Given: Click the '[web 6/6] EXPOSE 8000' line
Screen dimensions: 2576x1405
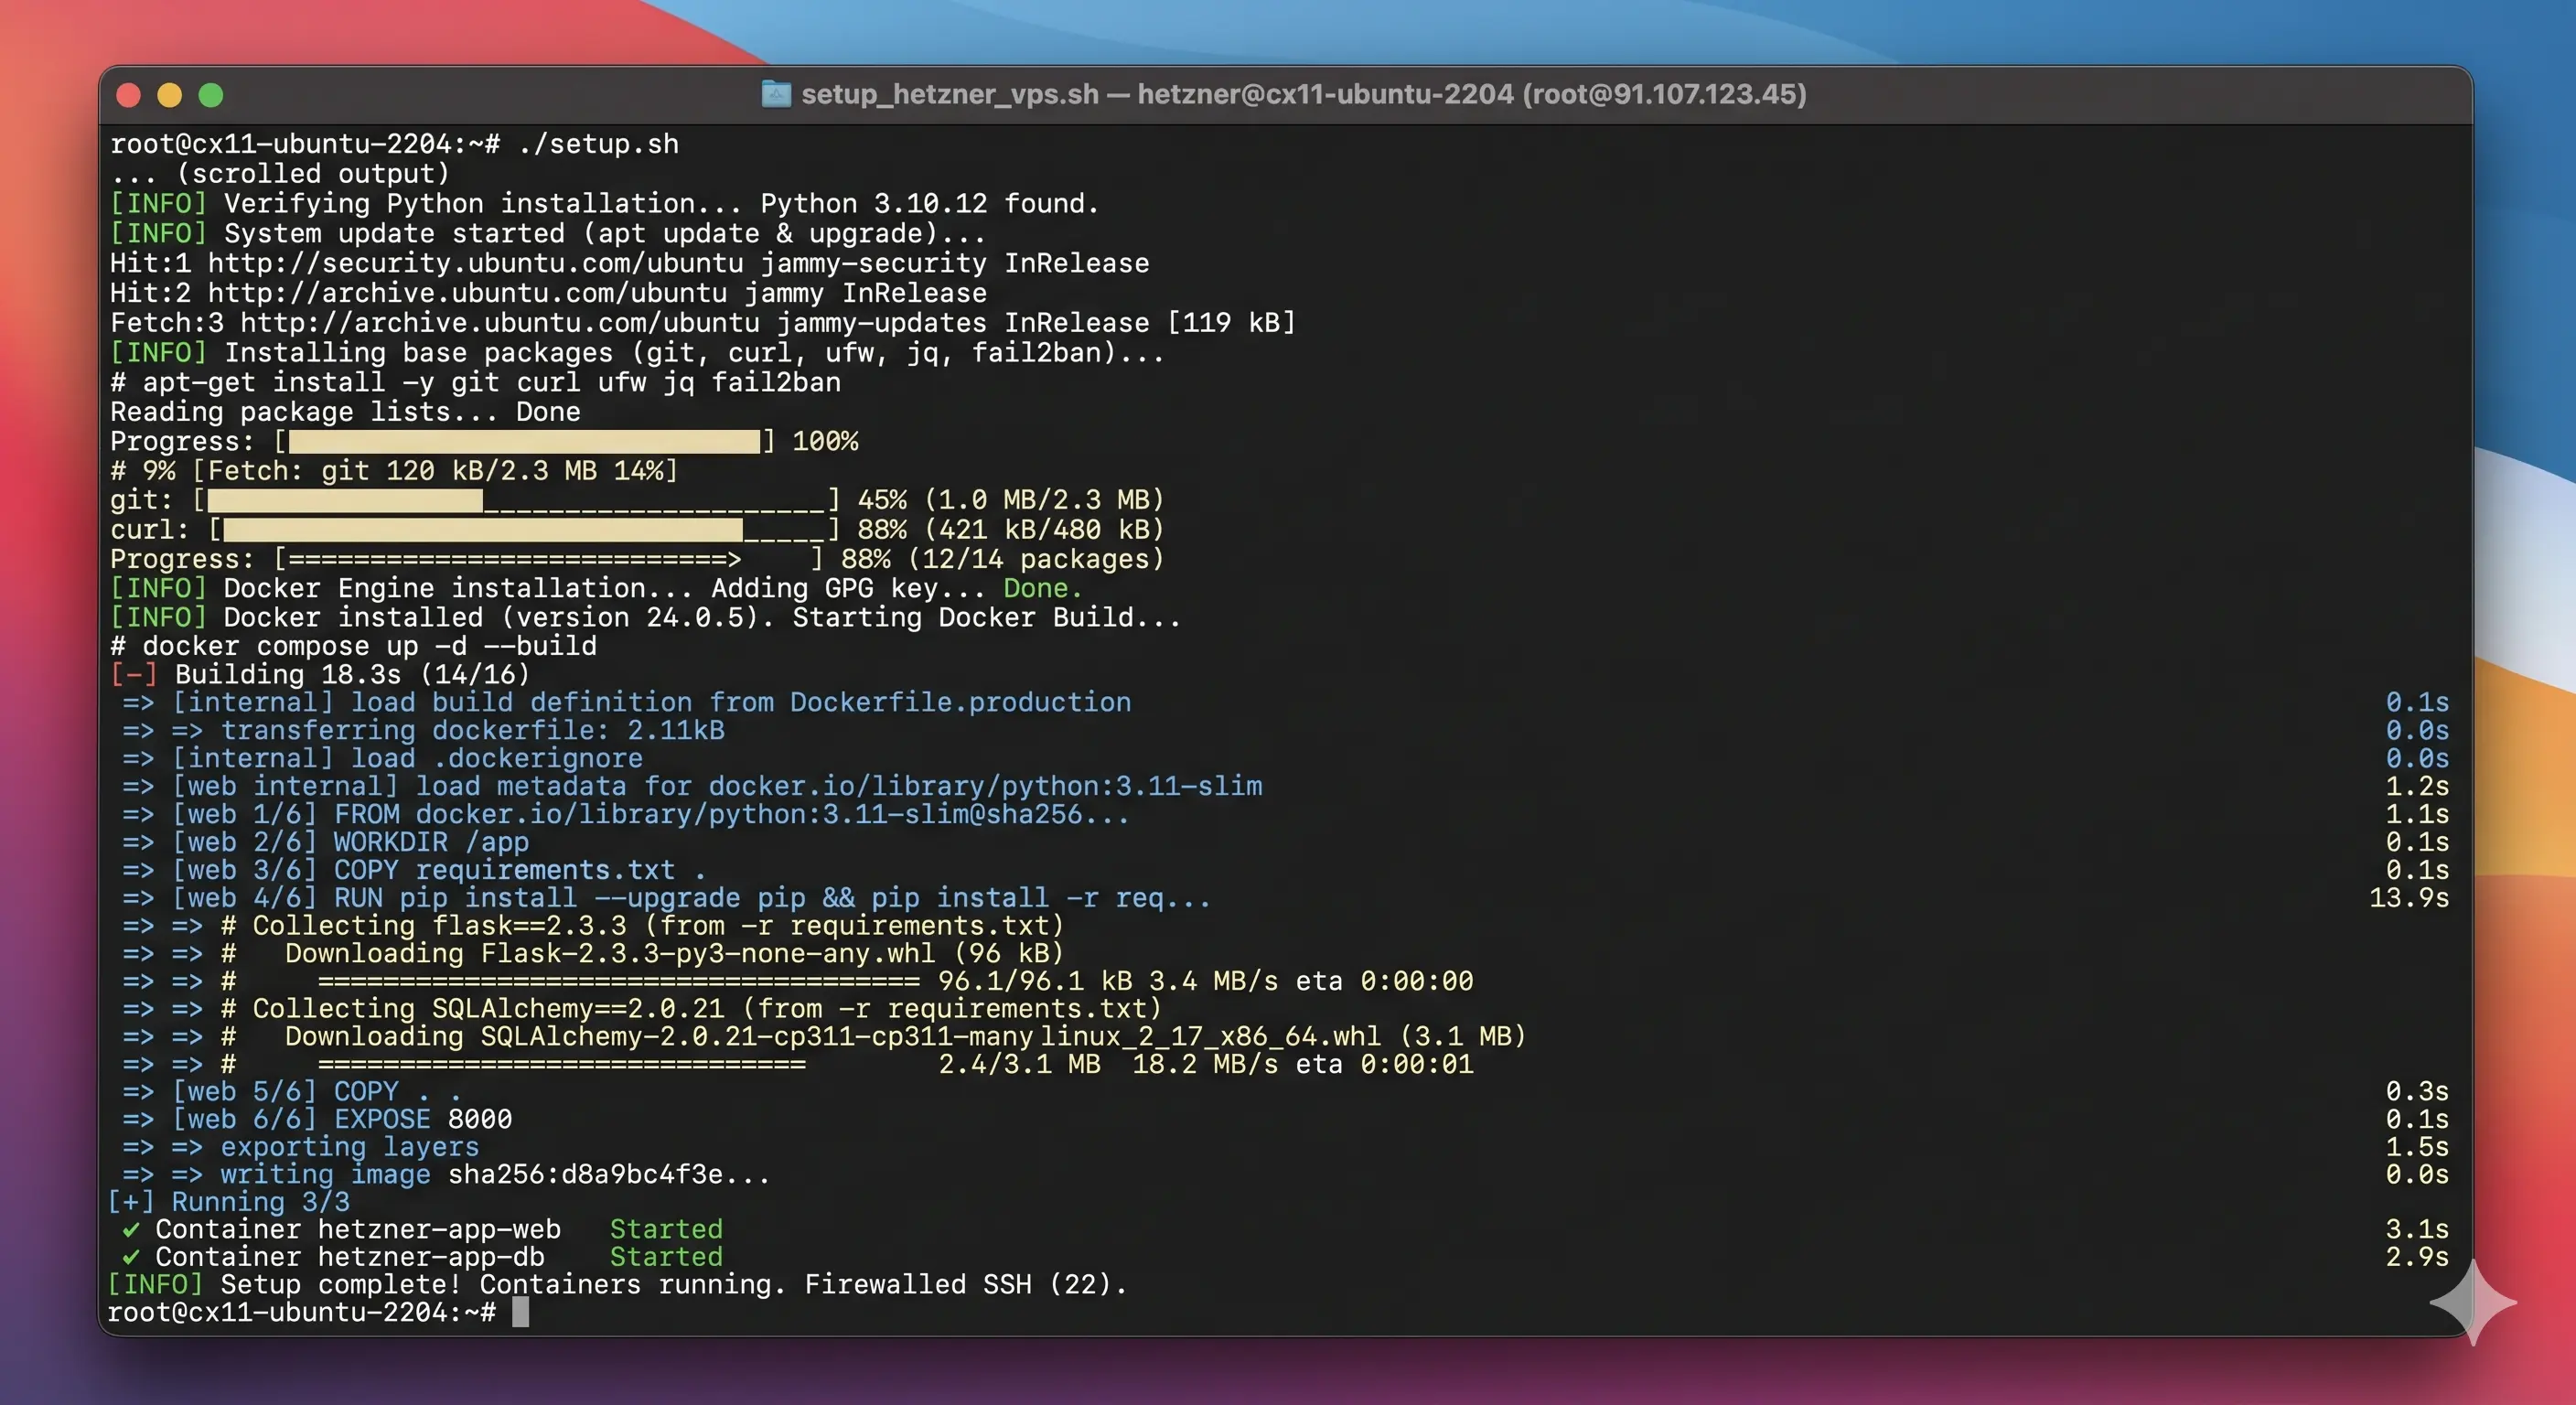Looking at the screenshot, I should tap(317, 1119).
